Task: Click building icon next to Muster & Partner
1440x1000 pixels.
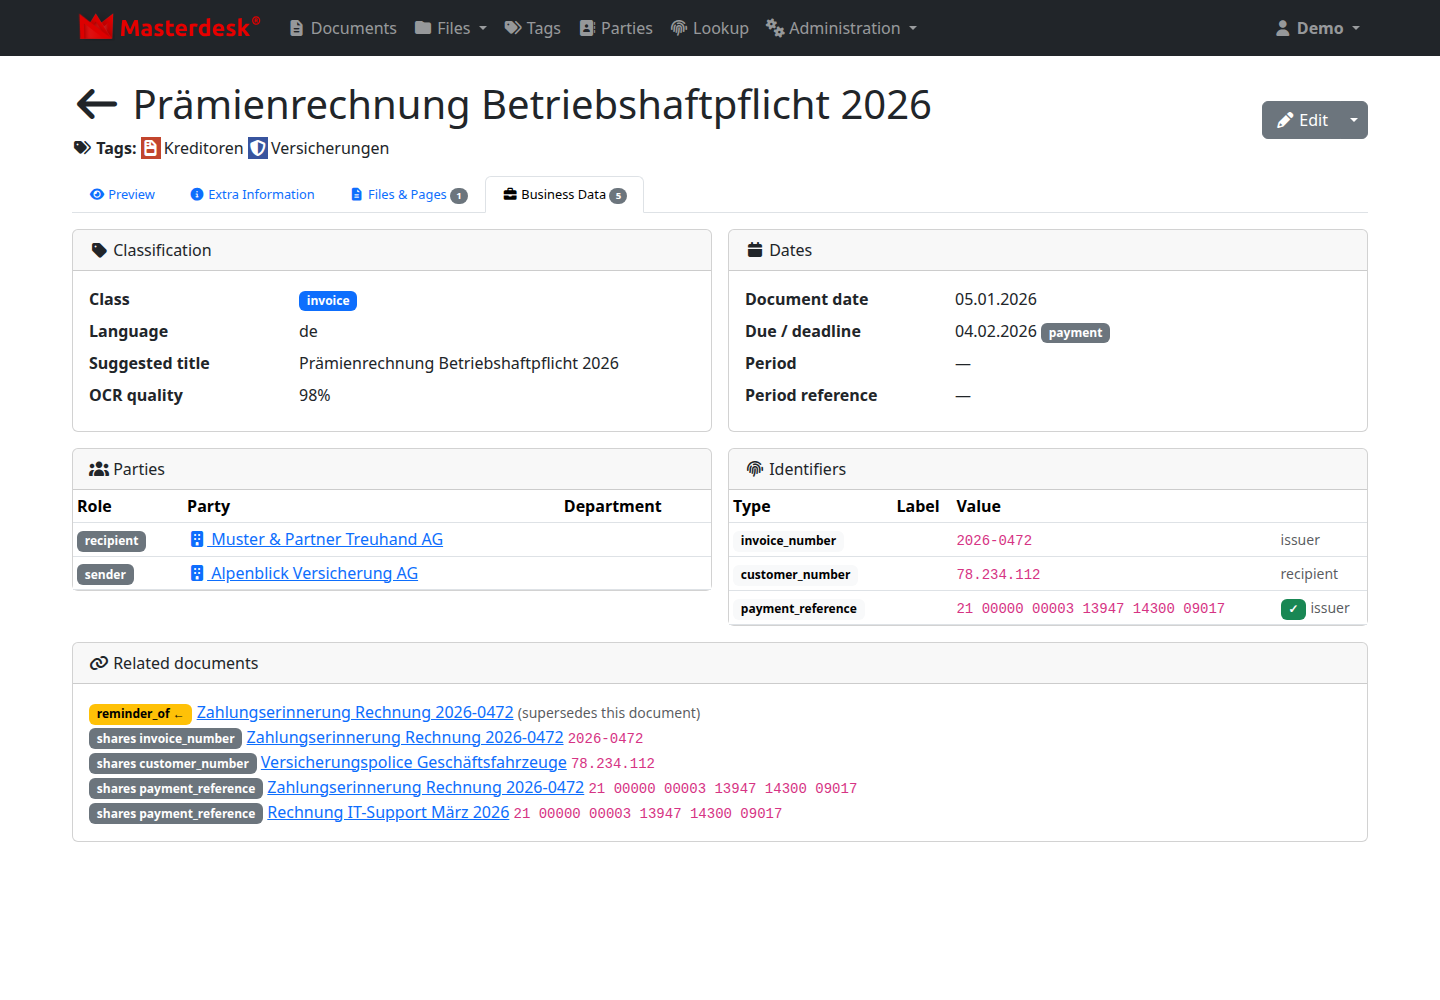Action: [x=197, y=539]
